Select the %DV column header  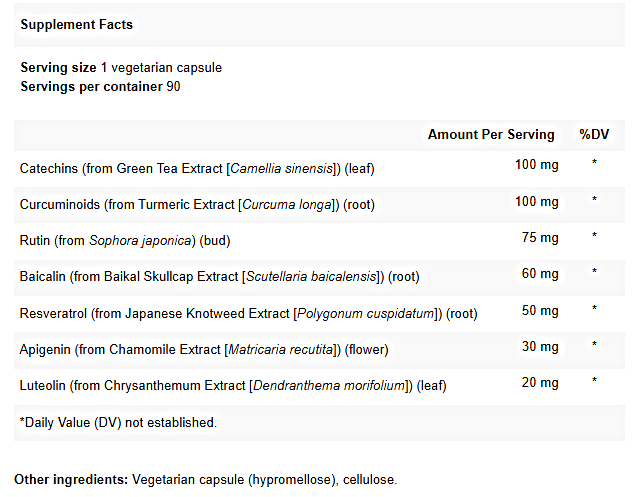593,135
